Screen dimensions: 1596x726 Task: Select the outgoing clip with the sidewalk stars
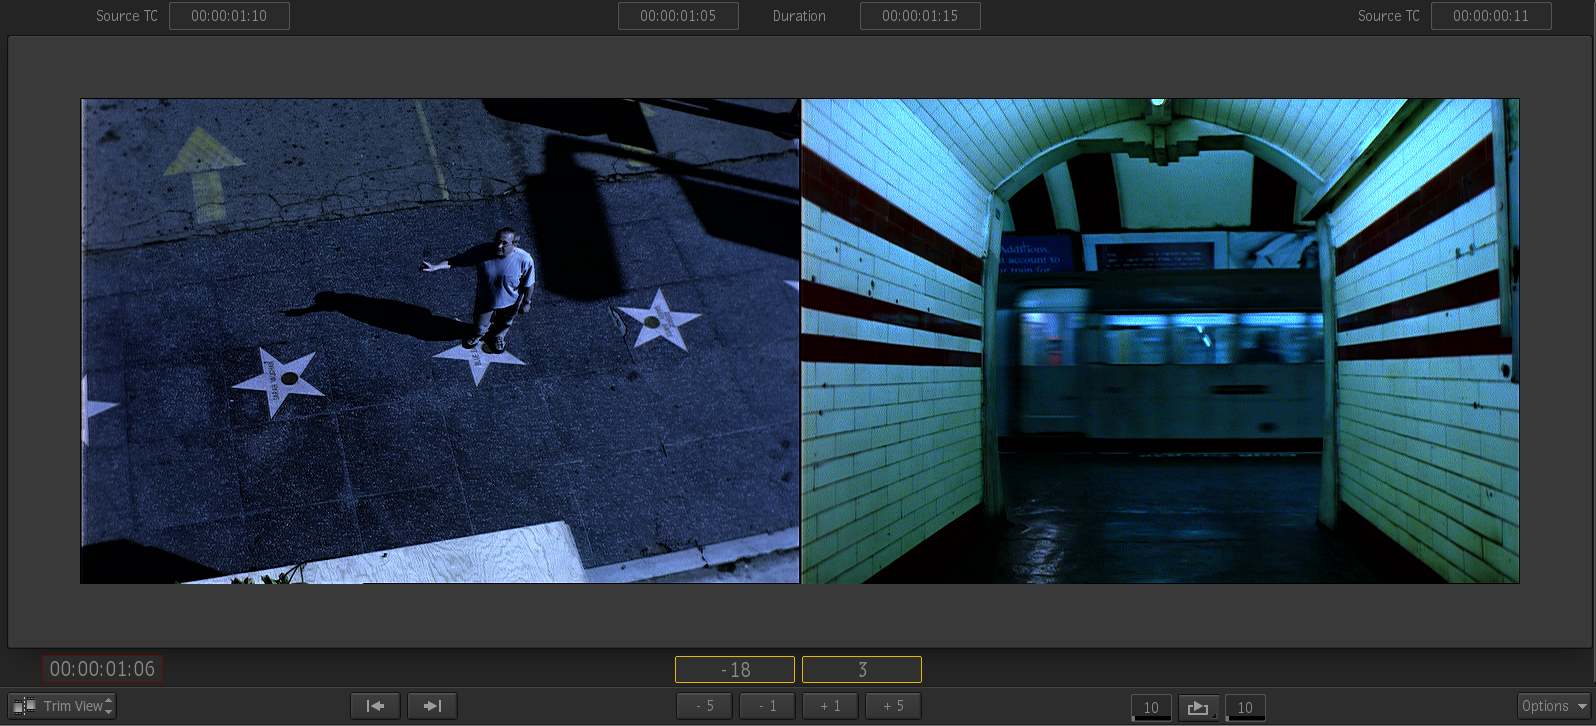440,341
